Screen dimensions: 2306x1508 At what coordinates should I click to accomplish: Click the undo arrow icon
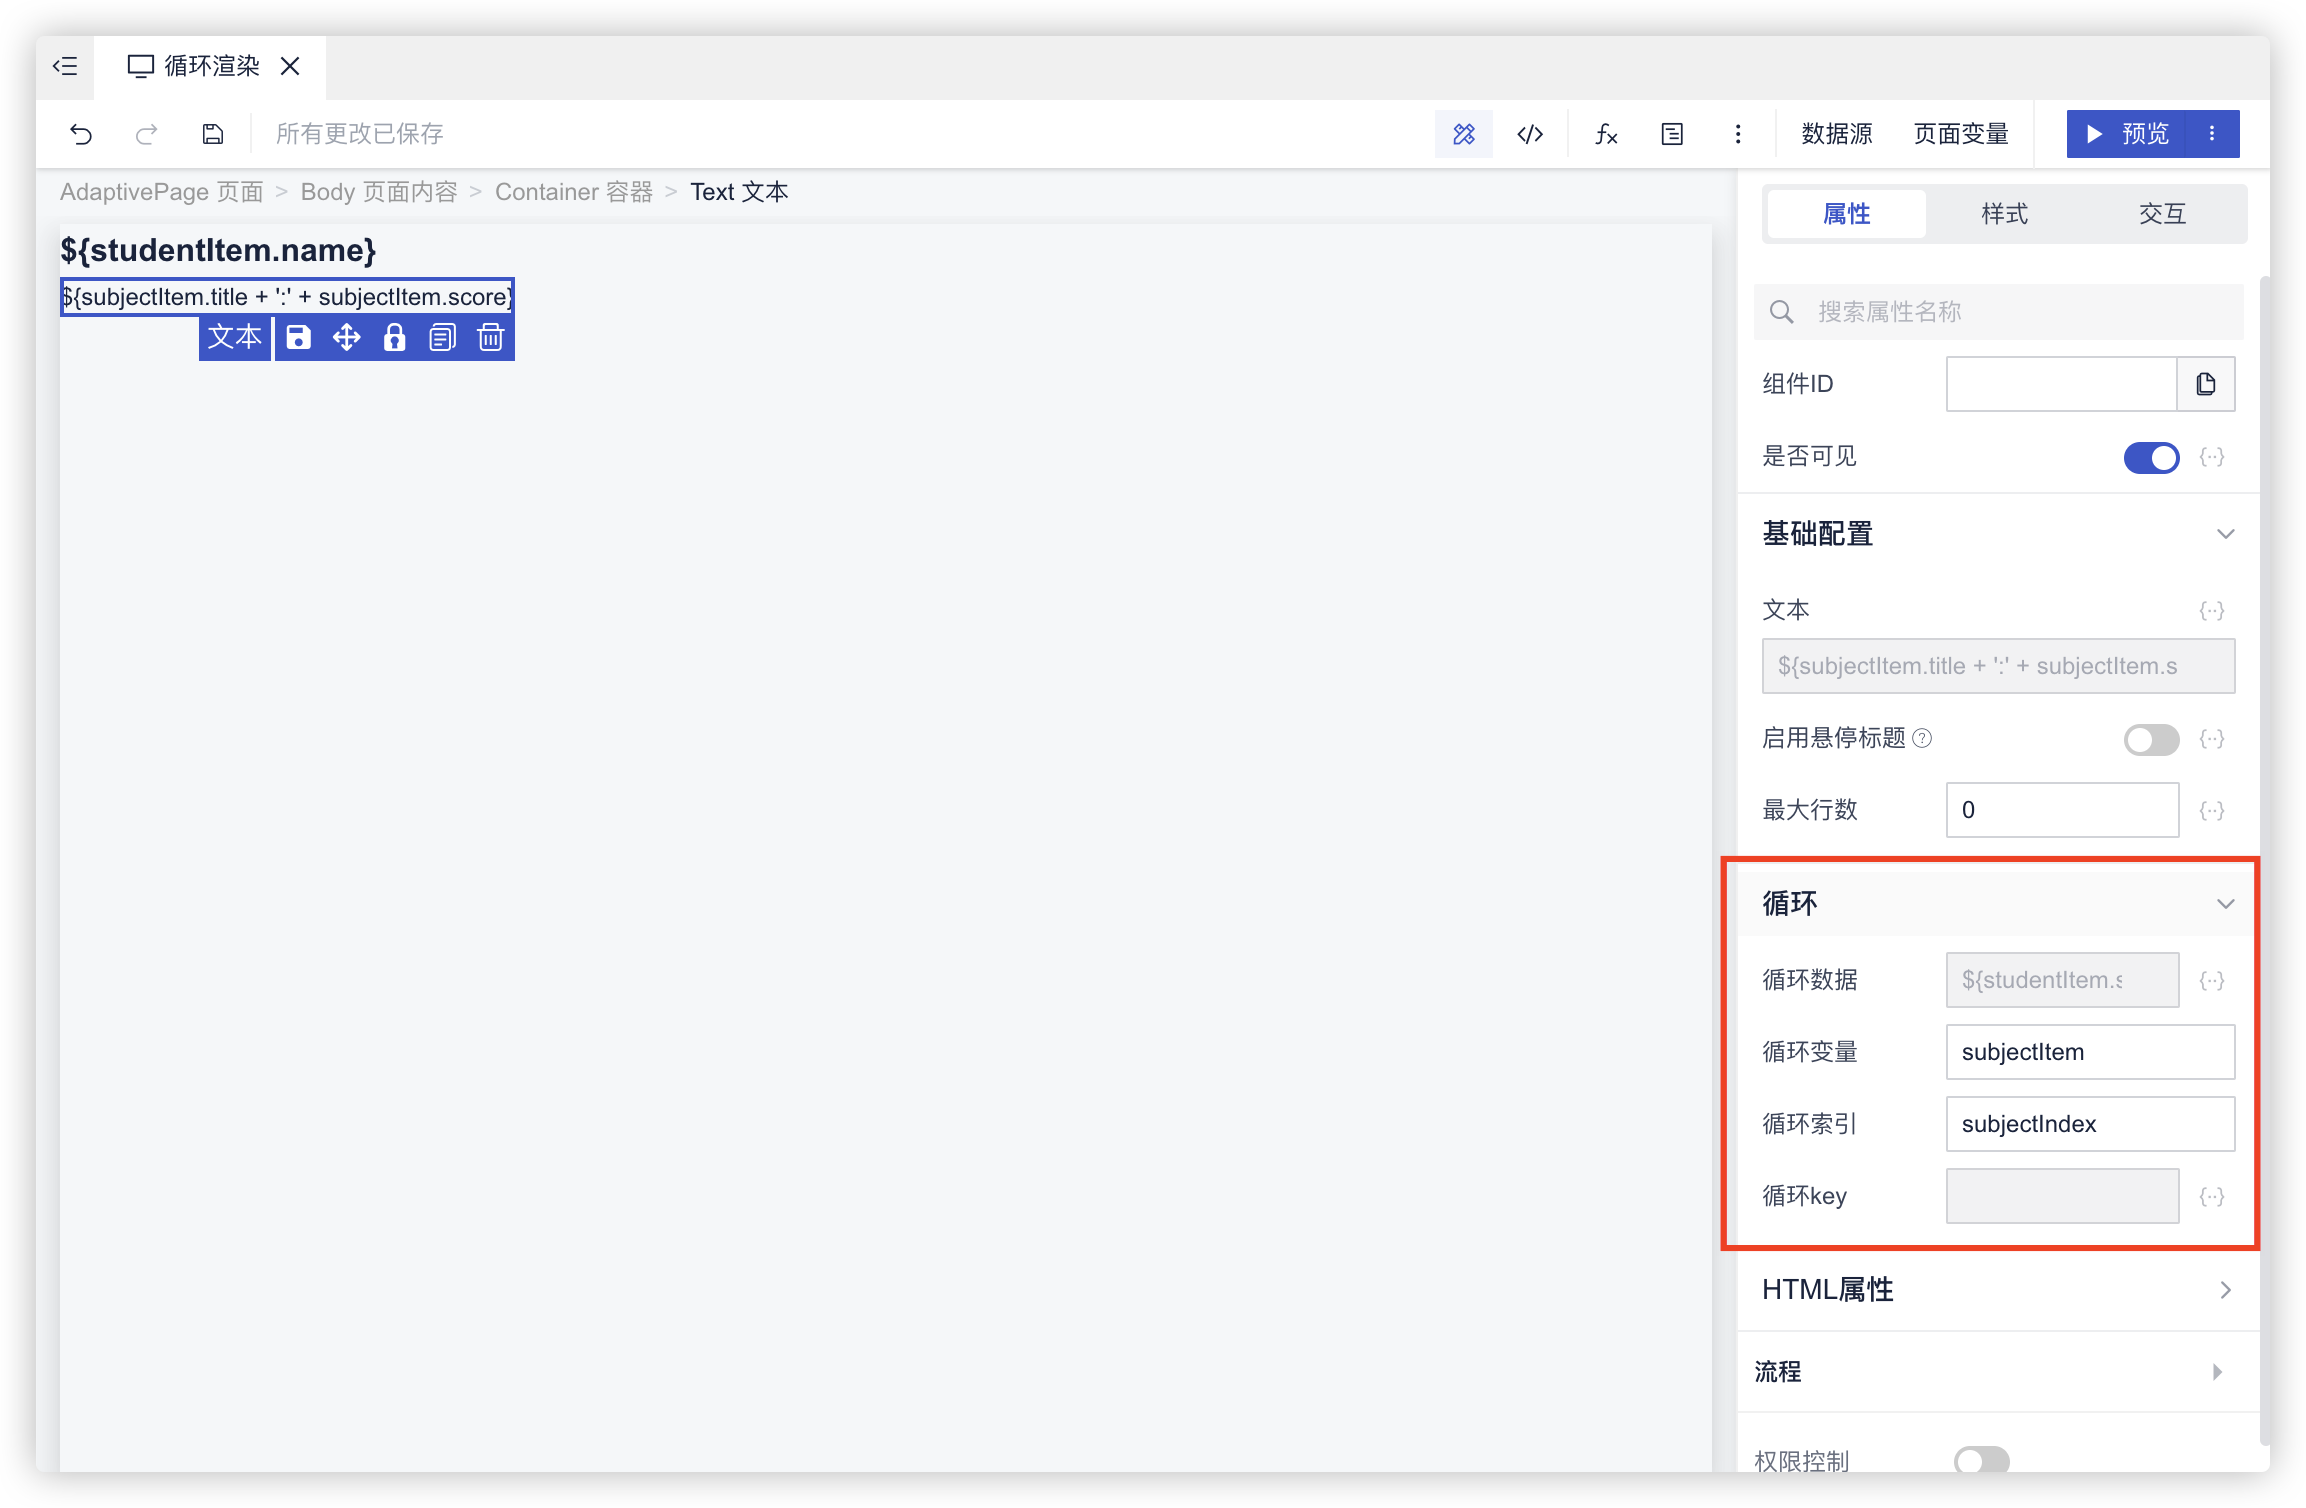(81, 134)
